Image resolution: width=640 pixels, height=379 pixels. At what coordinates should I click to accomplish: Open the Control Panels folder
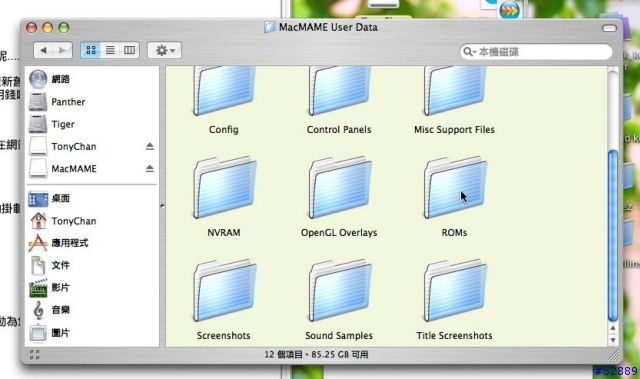340,91
